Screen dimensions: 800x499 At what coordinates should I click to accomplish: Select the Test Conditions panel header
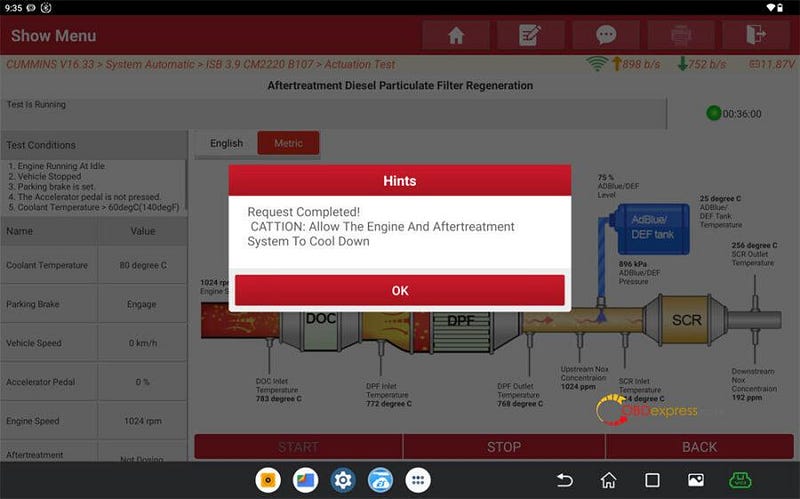(x=94, y=145)
